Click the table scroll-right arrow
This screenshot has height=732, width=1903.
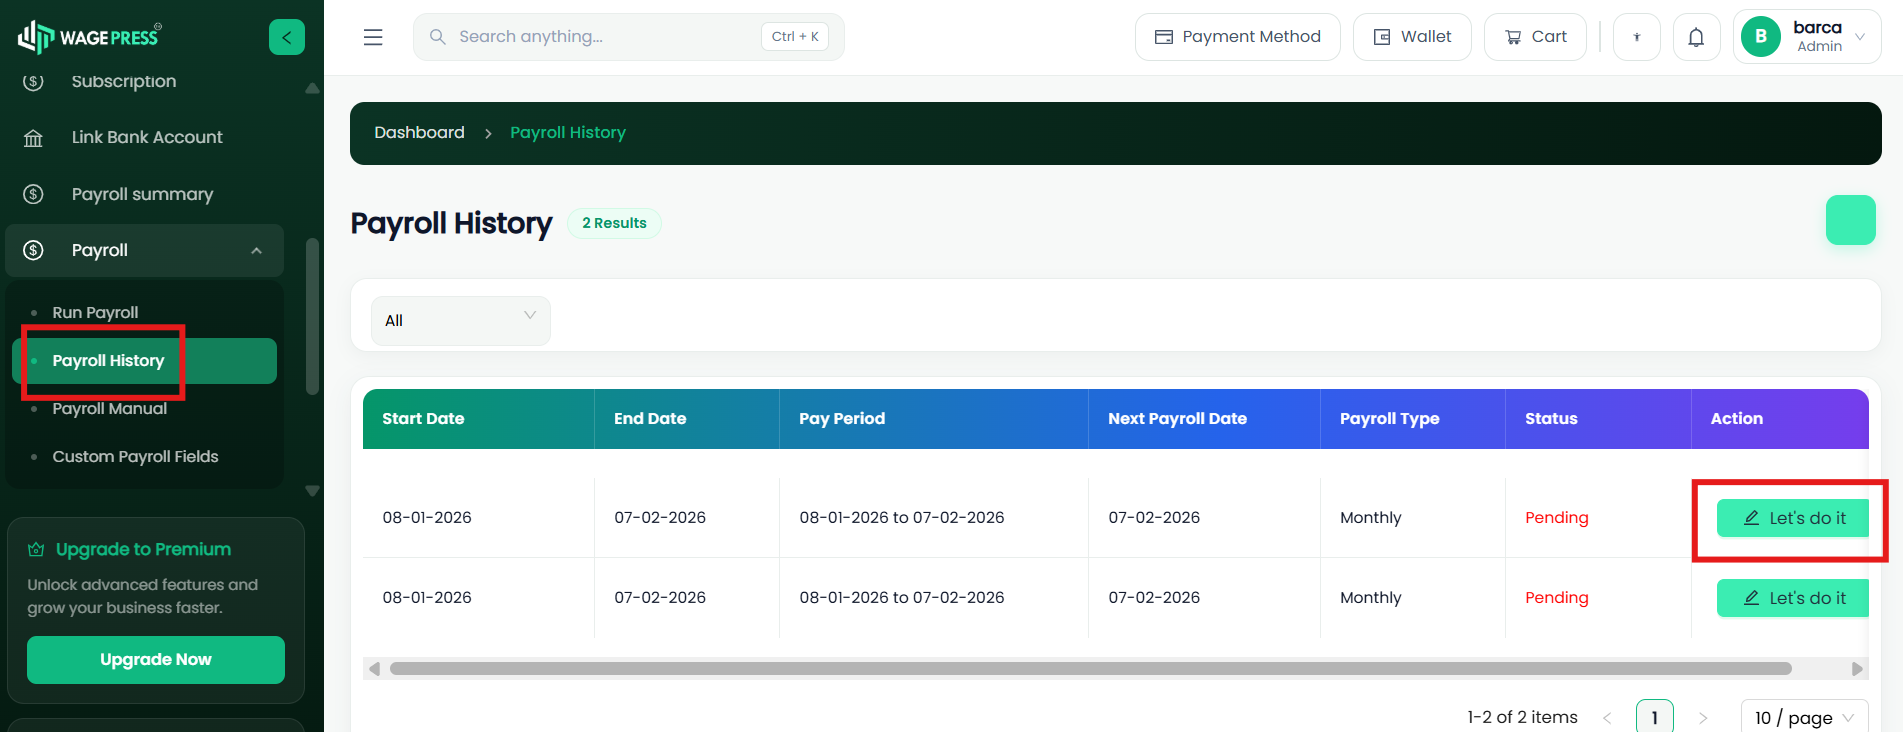[x=1857, y=669]
